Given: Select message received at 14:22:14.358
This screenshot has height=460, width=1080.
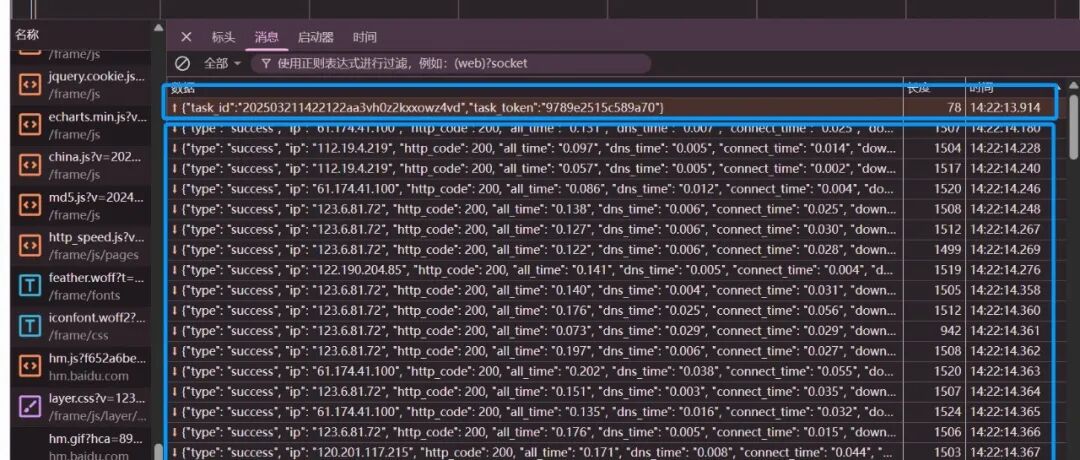Looking at the screenshot, I should point(612,291).
